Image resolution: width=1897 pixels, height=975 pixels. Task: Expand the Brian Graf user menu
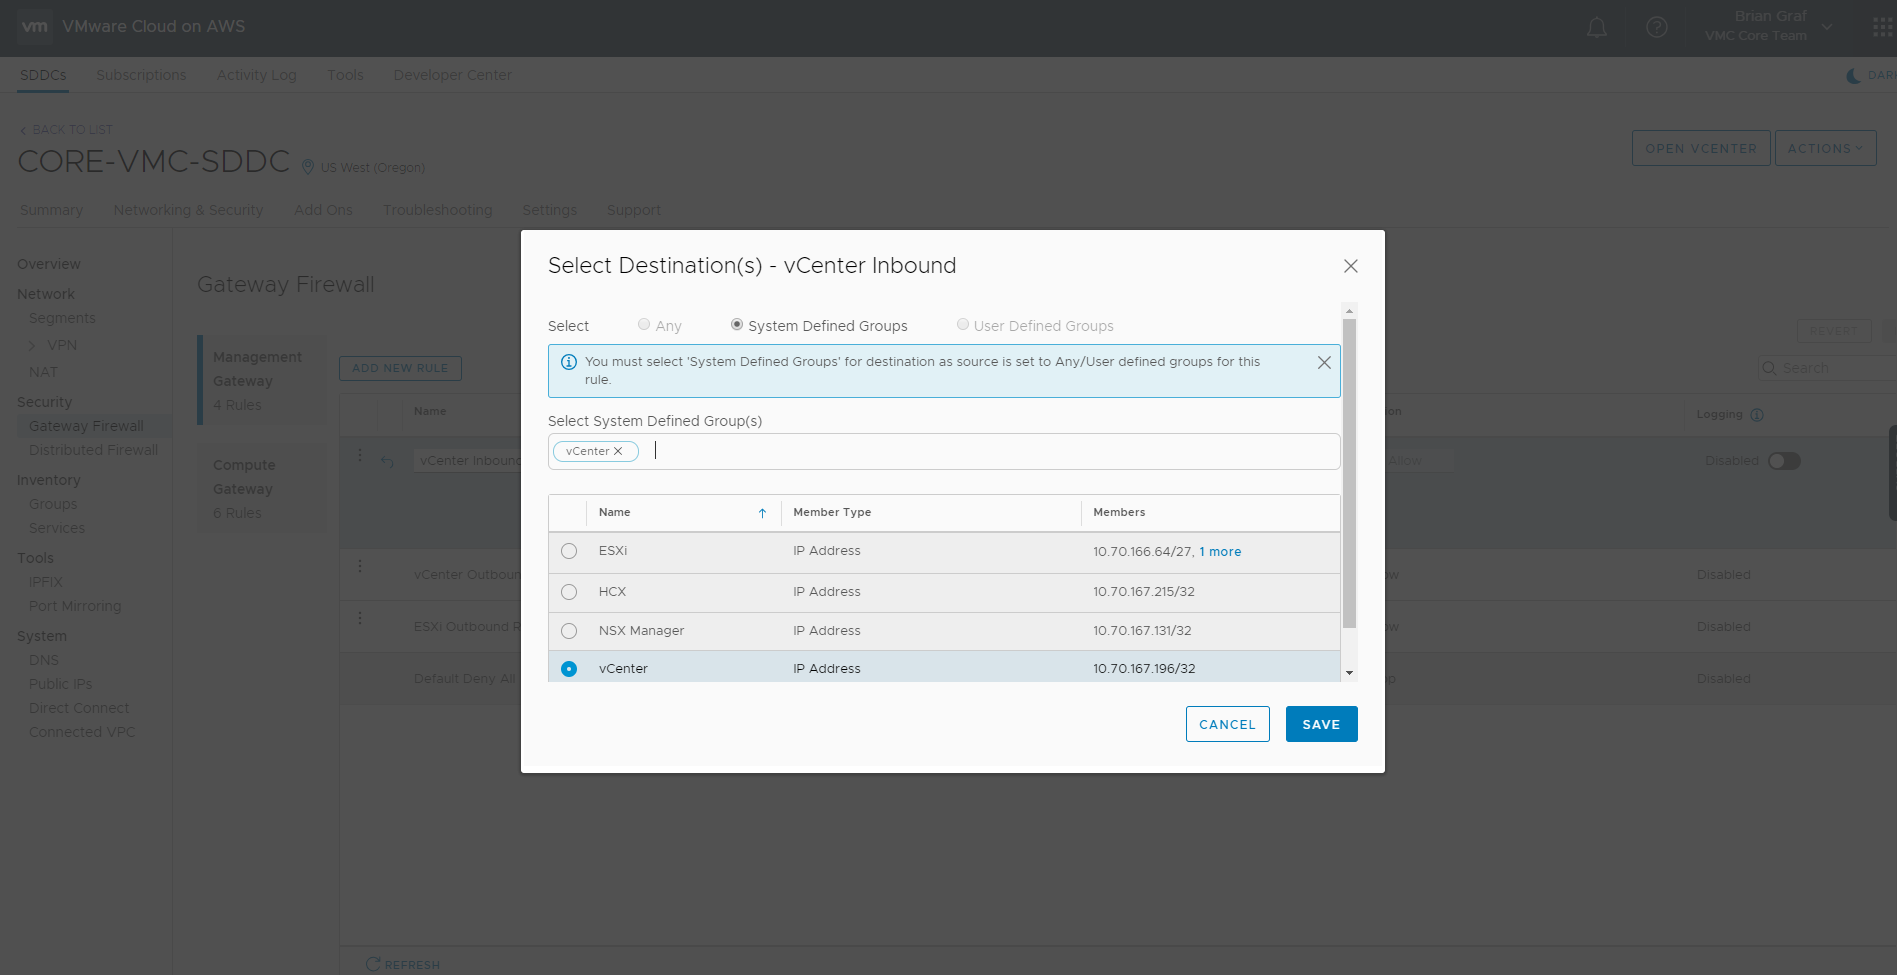click(x=1827, y=27)
